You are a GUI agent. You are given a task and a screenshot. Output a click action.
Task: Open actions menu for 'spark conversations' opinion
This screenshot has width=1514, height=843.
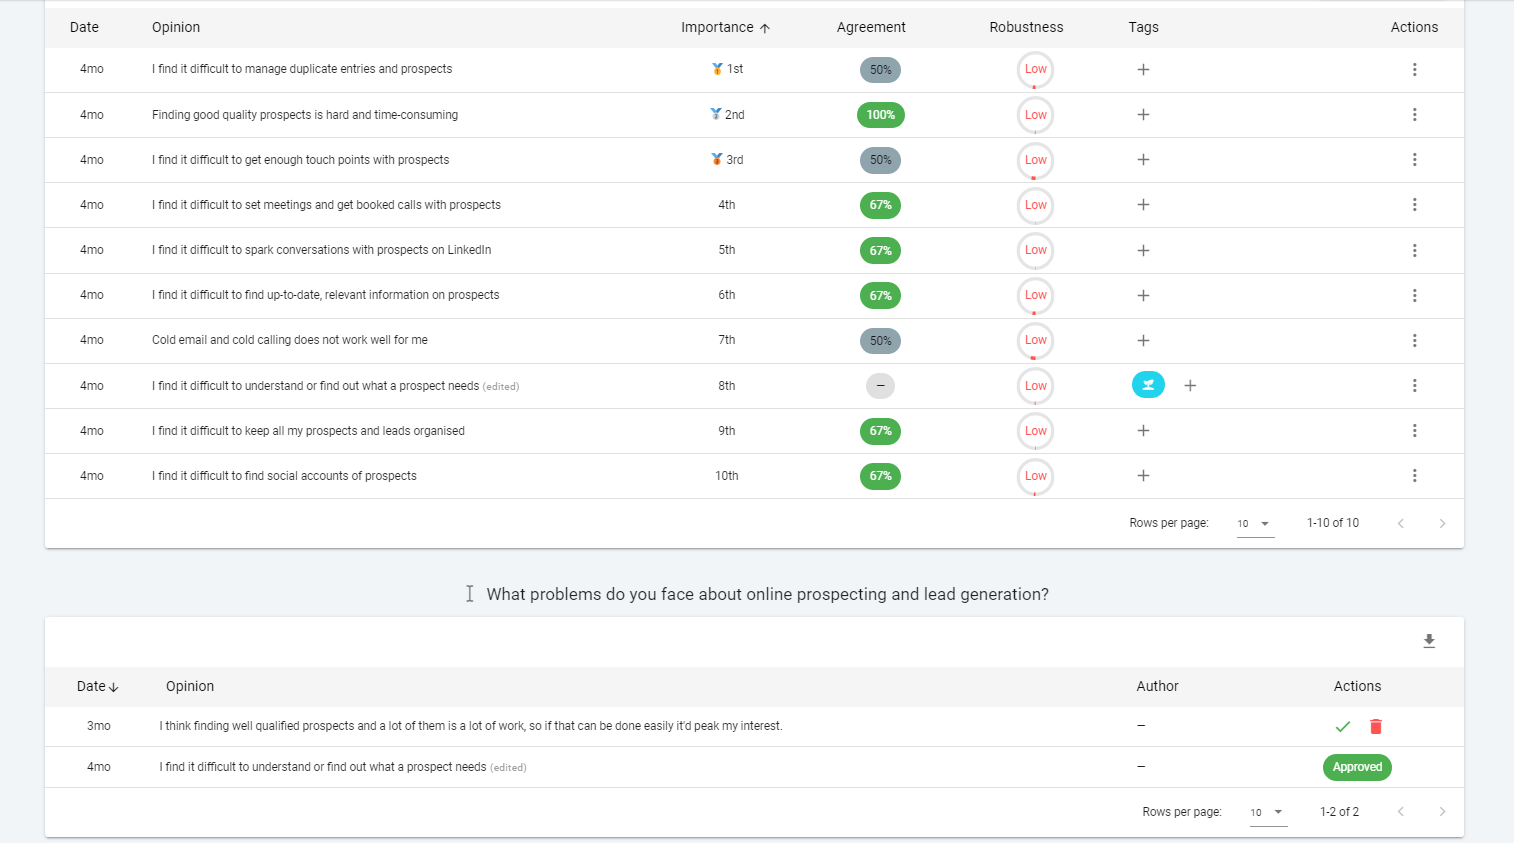(x=1414, y=250)
